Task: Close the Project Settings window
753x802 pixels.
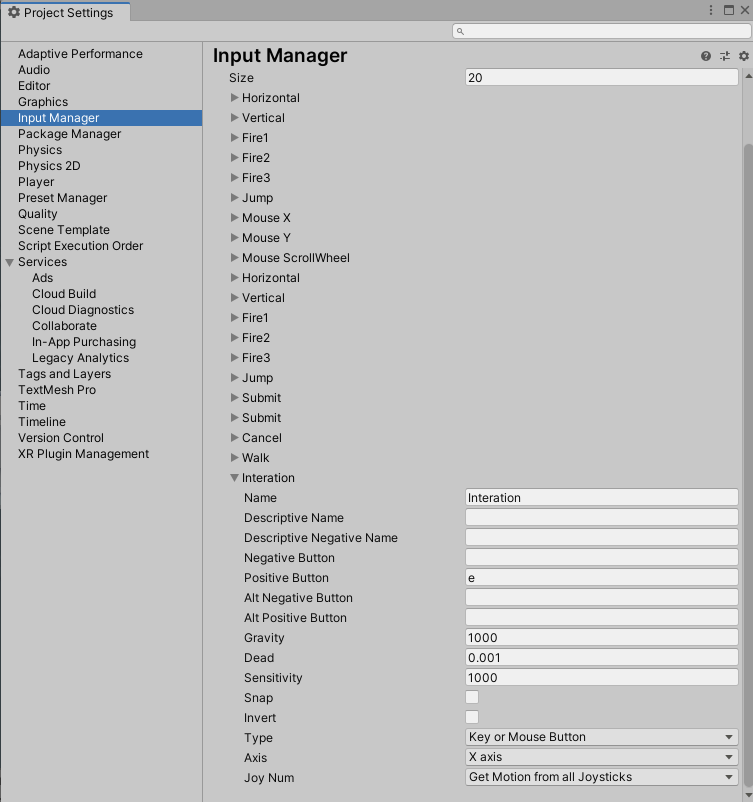Action: coord(745,10)
